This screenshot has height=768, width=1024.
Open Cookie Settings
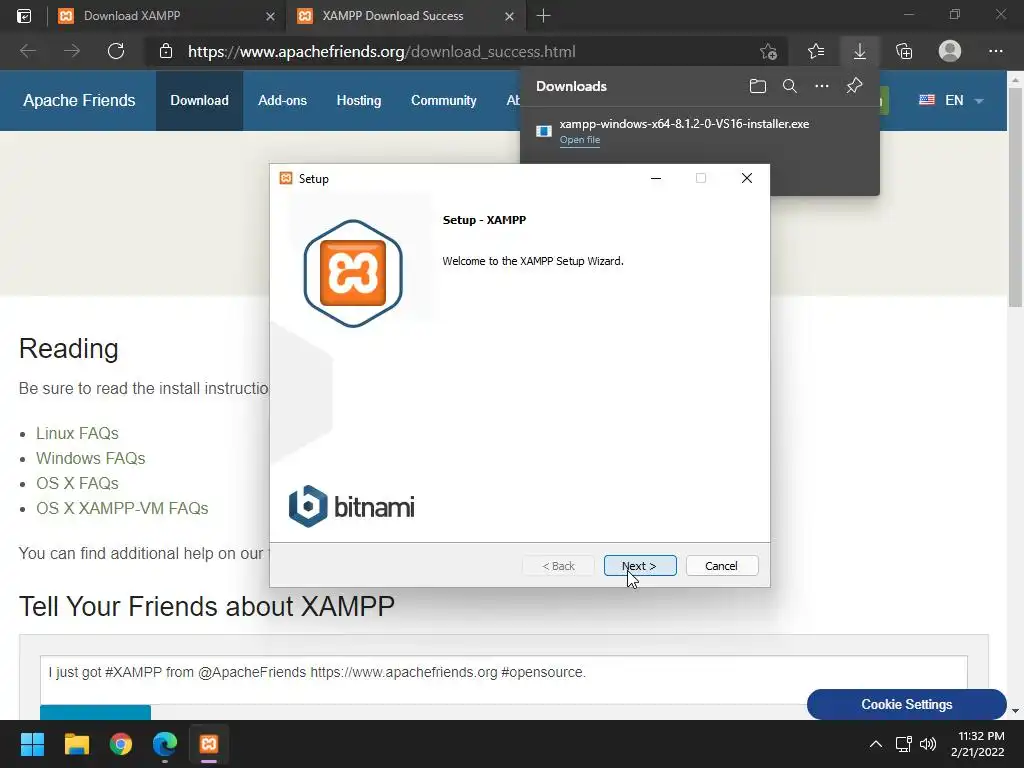point(906,704)
